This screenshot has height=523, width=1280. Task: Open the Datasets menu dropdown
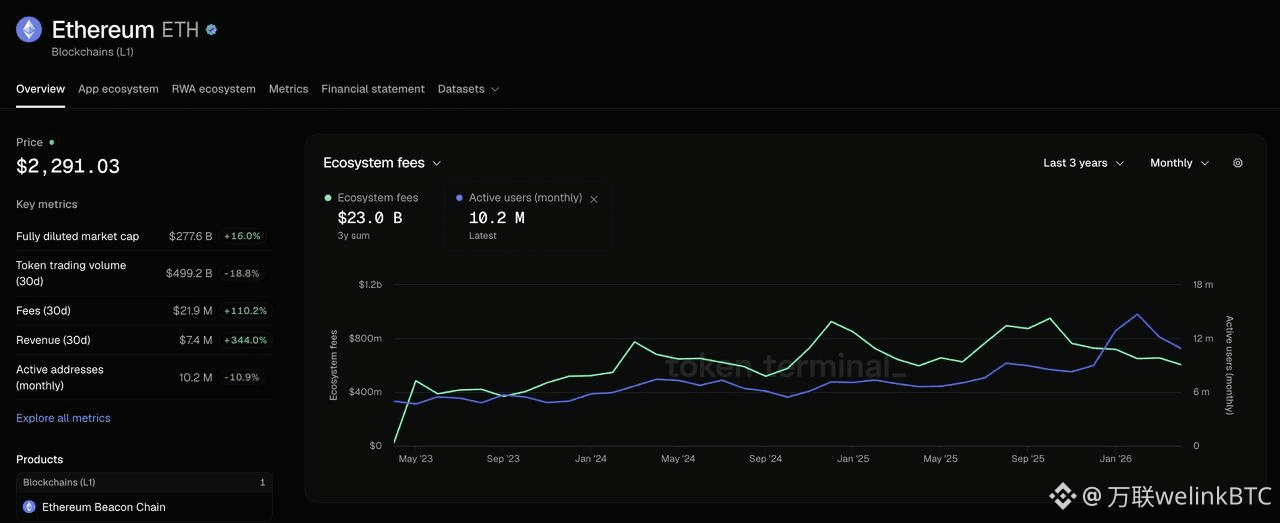468,89
